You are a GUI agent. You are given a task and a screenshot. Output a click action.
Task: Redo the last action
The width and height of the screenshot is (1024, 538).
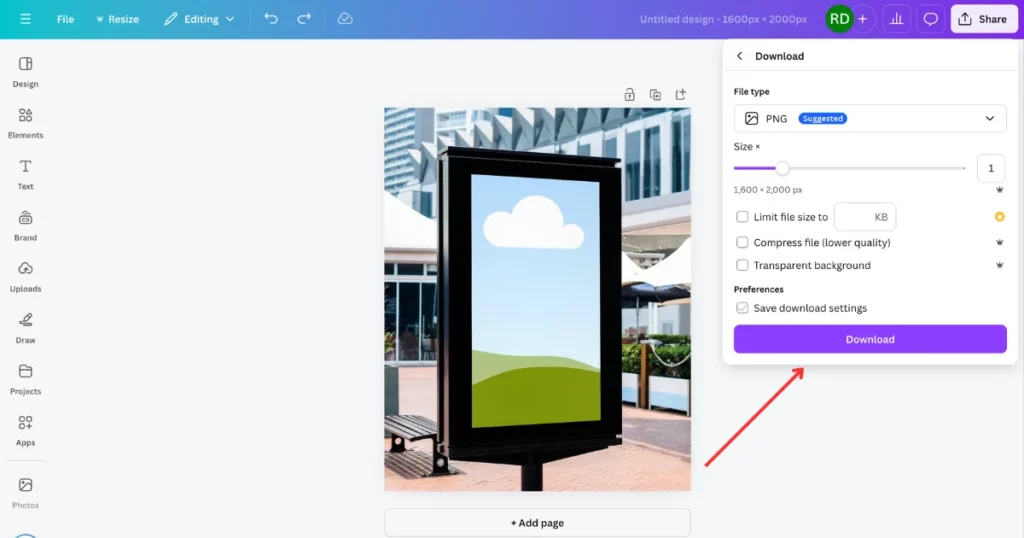(304, 19)
